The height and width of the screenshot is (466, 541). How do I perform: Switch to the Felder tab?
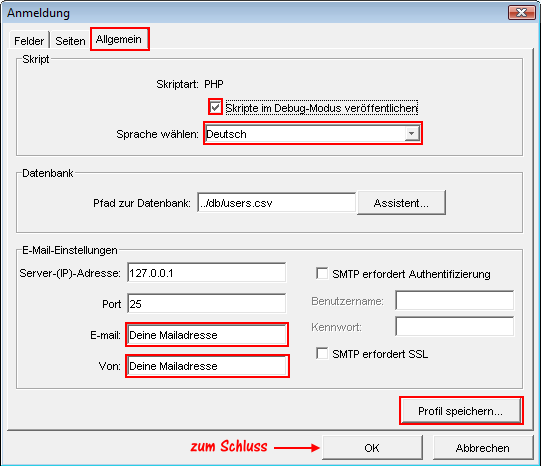click(29, 41)
